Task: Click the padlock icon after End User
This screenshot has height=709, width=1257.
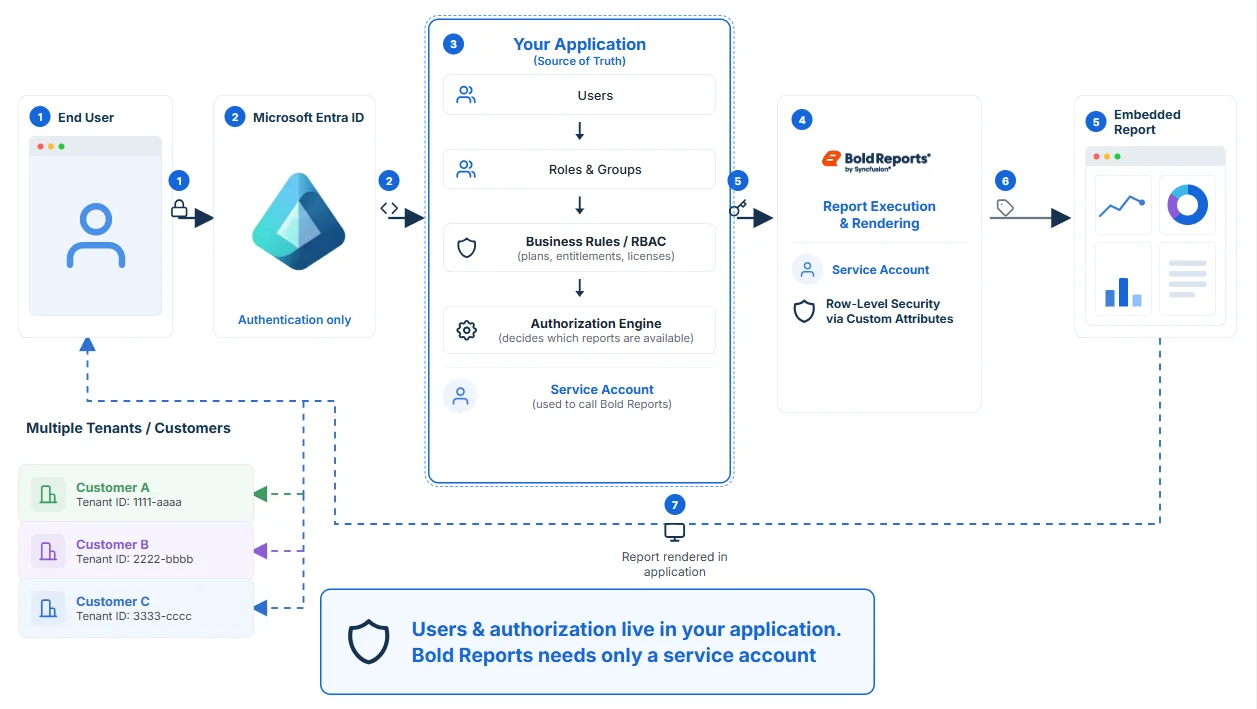Action: (180, 209)
